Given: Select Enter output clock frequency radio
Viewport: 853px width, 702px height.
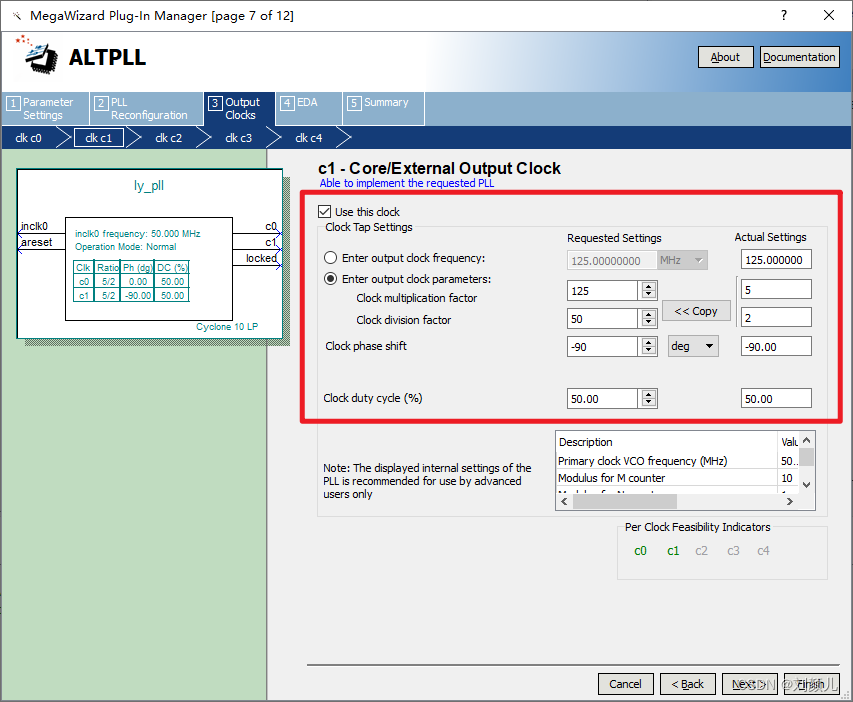Looking at the screenshot, I should click(x=330, y=257).
